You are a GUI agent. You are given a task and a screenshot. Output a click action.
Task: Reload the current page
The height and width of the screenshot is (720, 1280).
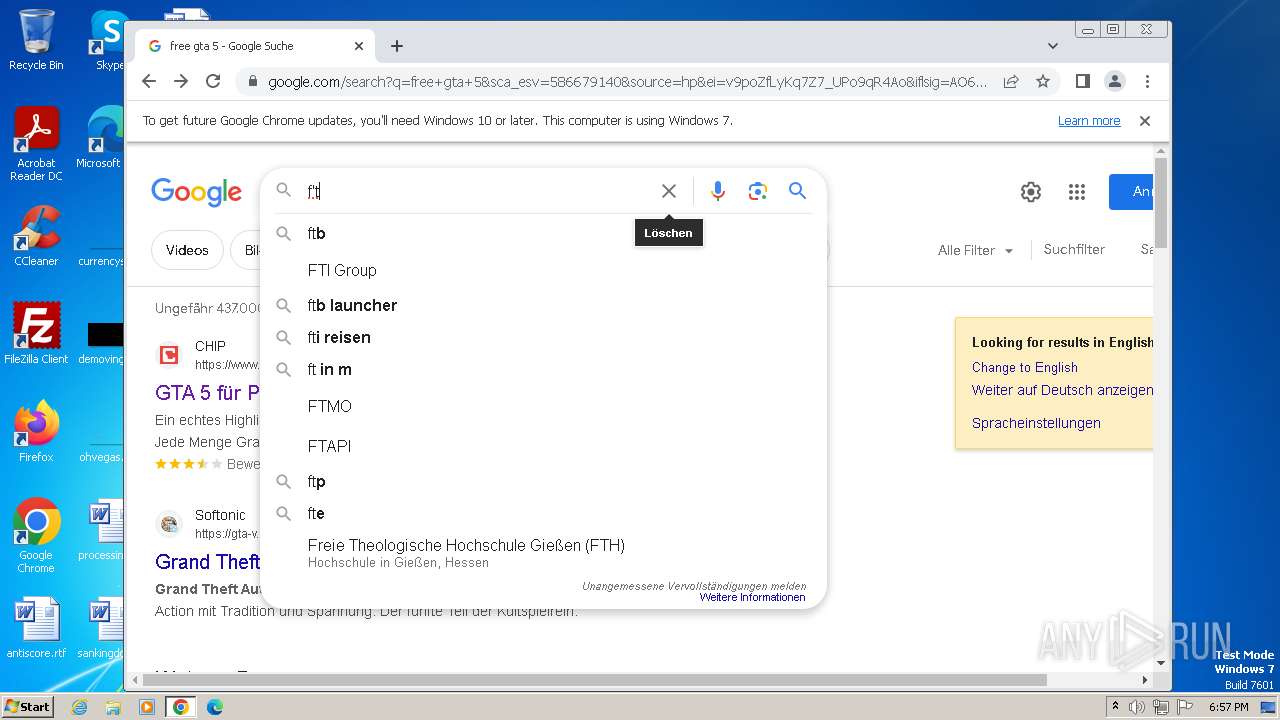(x=213, y=81)
